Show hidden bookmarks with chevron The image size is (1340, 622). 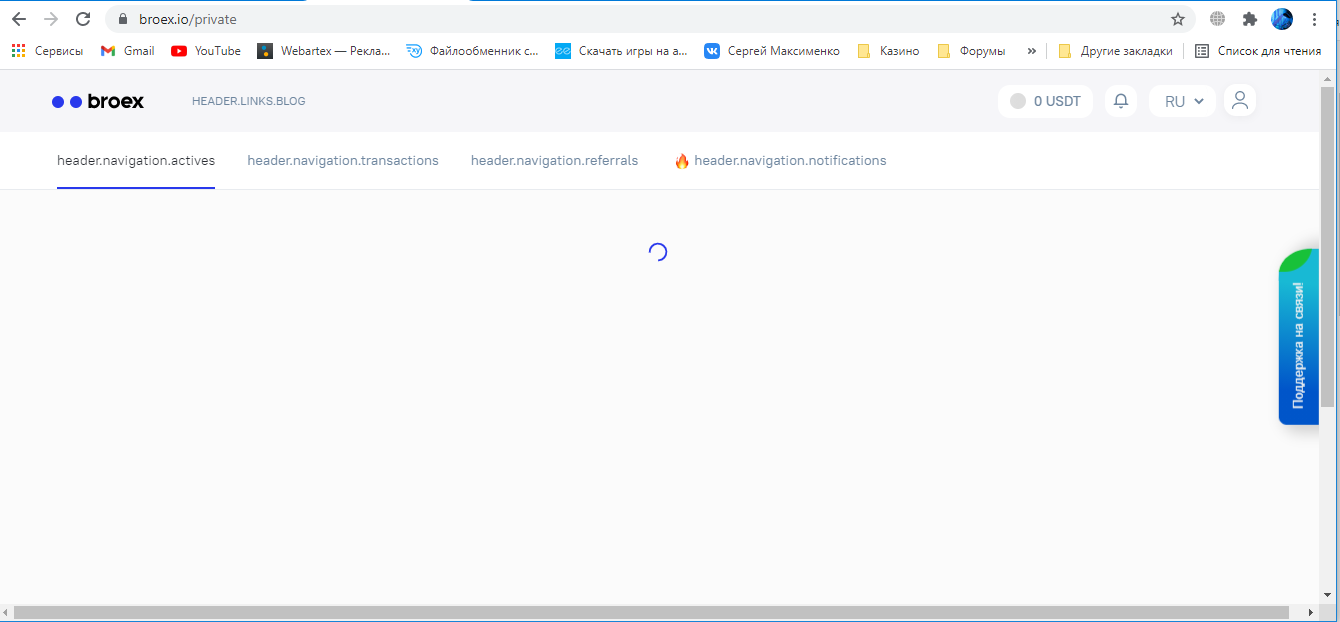pos(1031,51)
